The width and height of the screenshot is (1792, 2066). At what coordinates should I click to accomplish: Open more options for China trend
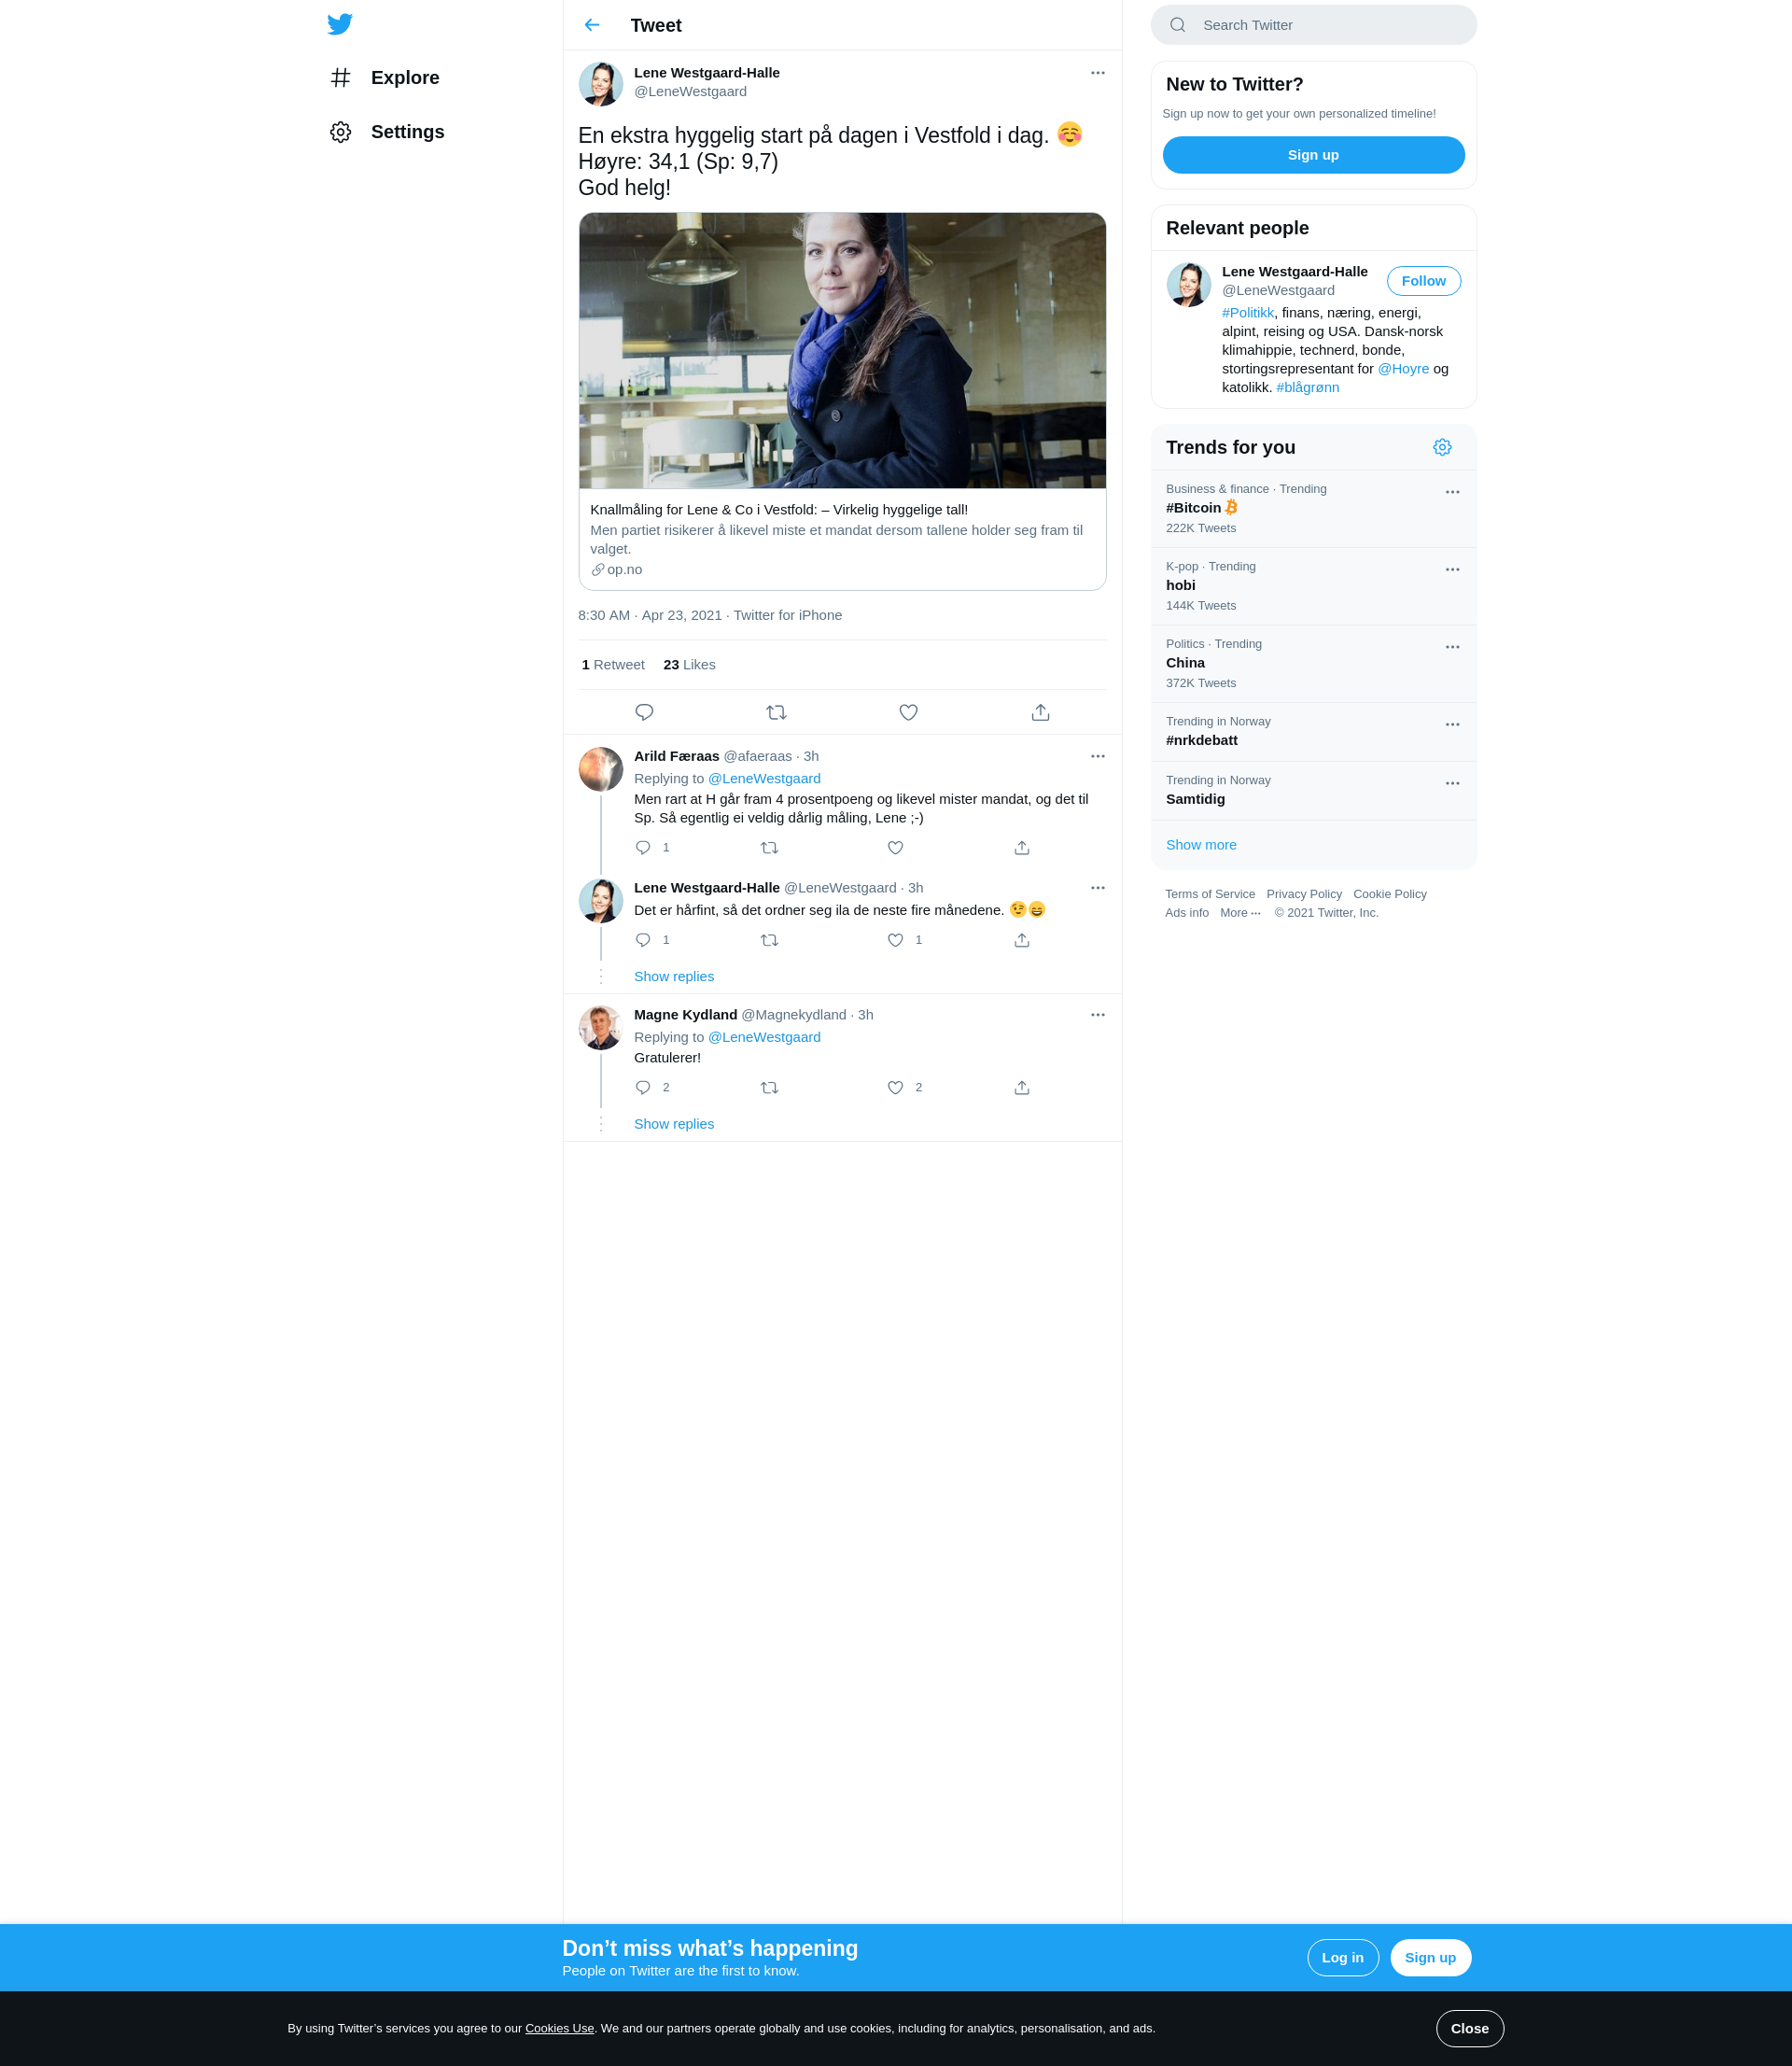[x=1452, y=647]
